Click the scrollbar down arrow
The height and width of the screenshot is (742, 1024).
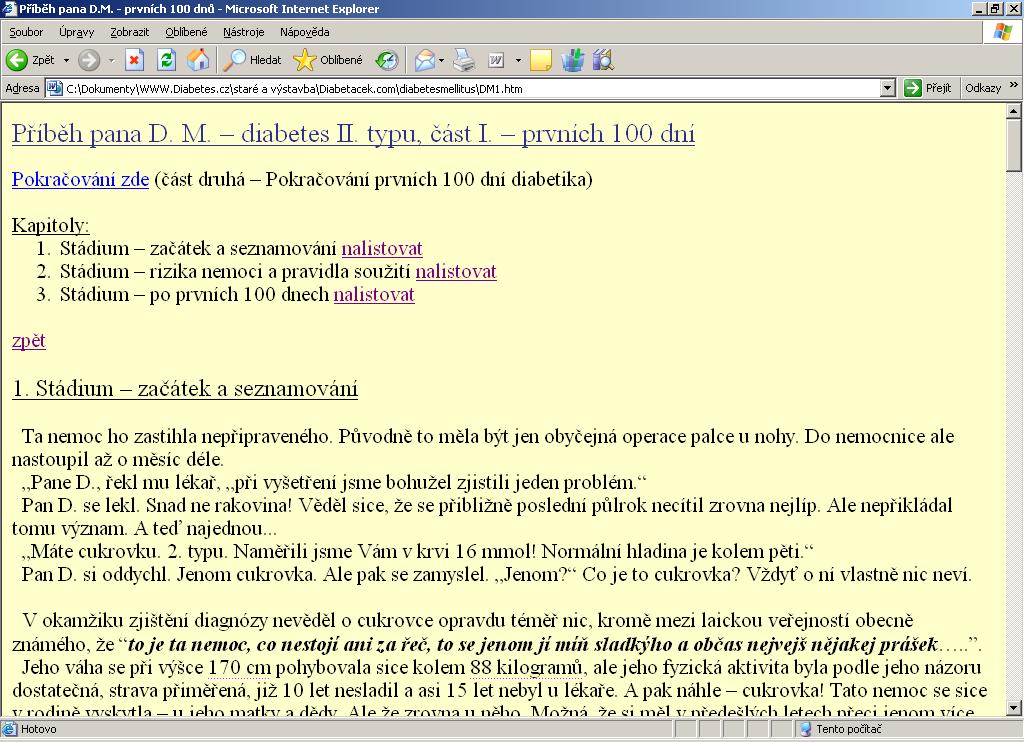(1014, 708)
